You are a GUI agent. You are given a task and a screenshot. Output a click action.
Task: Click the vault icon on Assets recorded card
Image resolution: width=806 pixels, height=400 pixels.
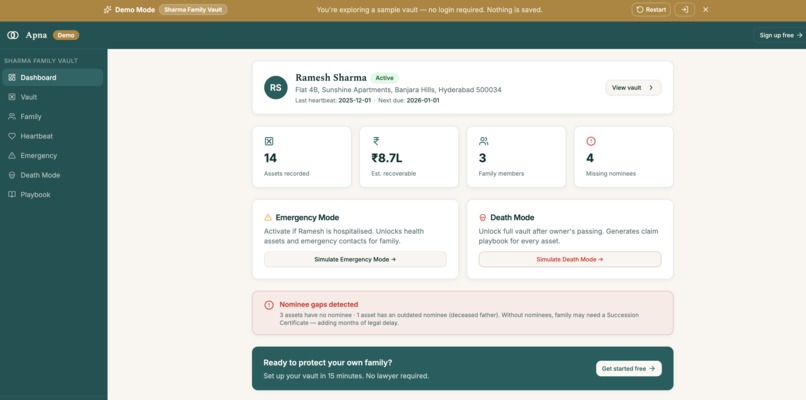[269, 141]
